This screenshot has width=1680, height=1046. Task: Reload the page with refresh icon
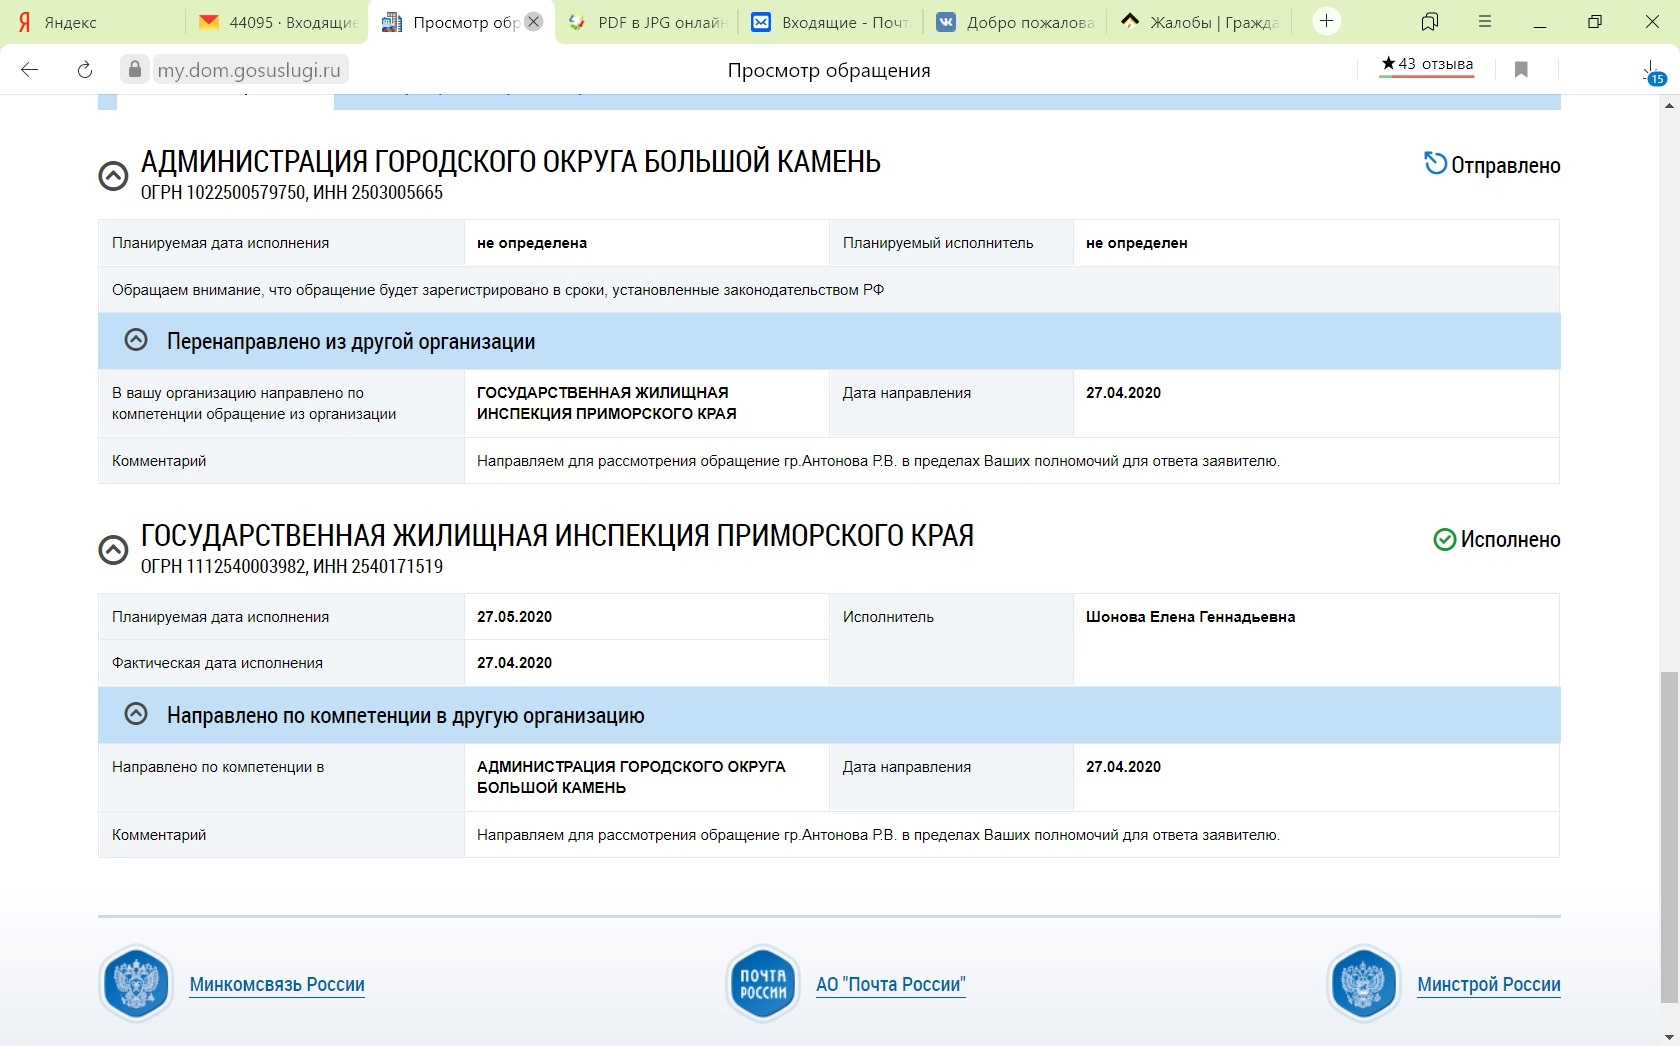[85, 69]
